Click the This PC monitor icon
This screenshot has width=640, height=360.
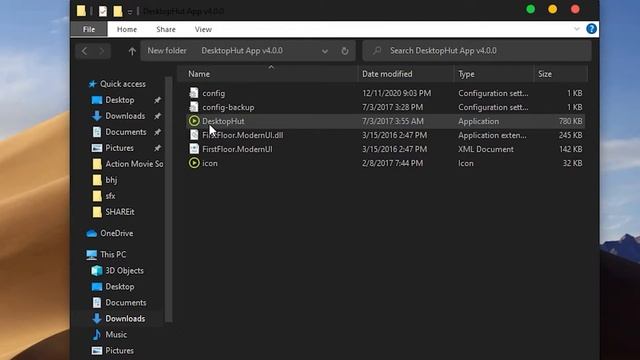click(91, 255)
